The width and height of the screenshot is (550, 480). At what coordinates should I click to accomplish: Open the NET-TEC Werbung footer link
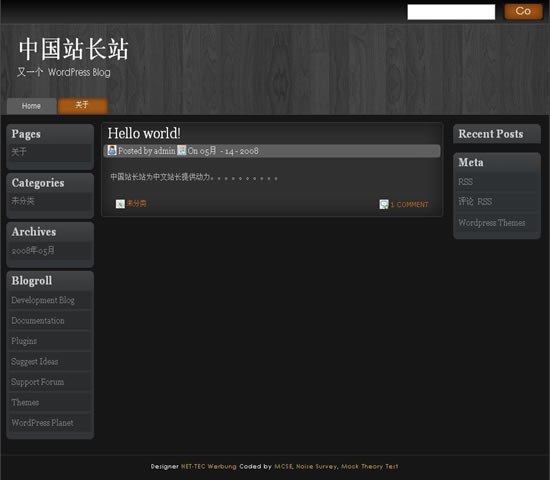coord(209,466)
